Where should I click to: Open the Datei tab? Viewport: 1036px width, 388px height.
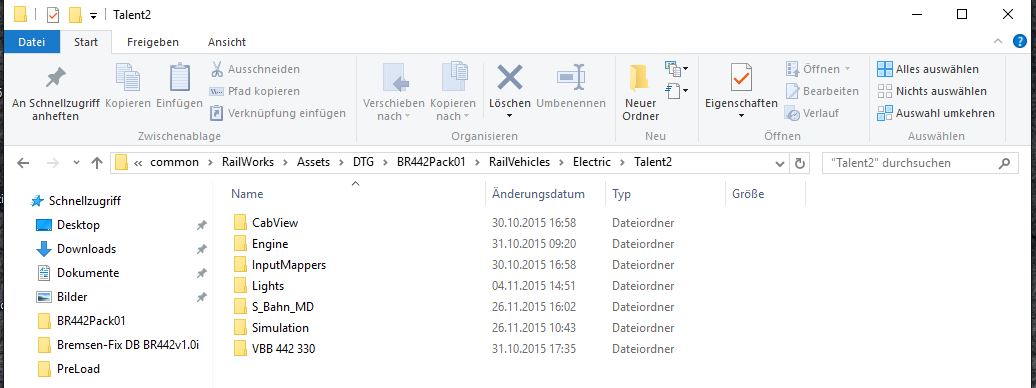pyautogui.click(x=32, y=42)
